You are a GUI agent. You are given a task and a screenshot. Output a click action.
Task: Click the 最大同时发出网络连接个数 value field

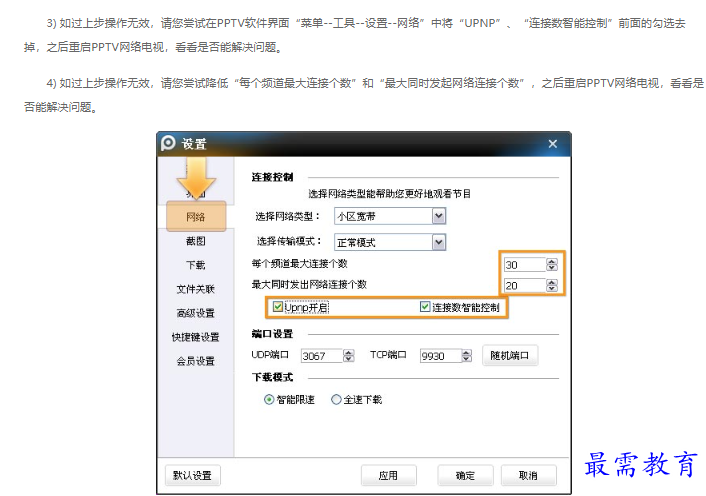point(524,285)
